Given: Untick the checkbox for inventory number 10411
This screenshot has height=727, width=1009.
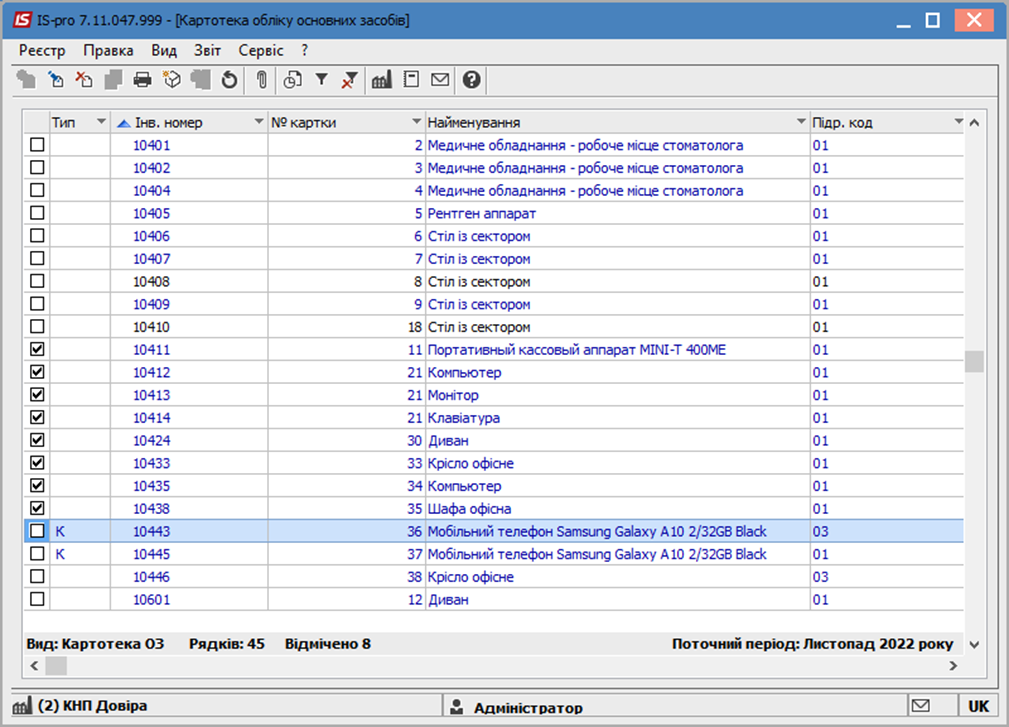Looking at the screenshot, I should pyautogui.click(x=37, y=349).
